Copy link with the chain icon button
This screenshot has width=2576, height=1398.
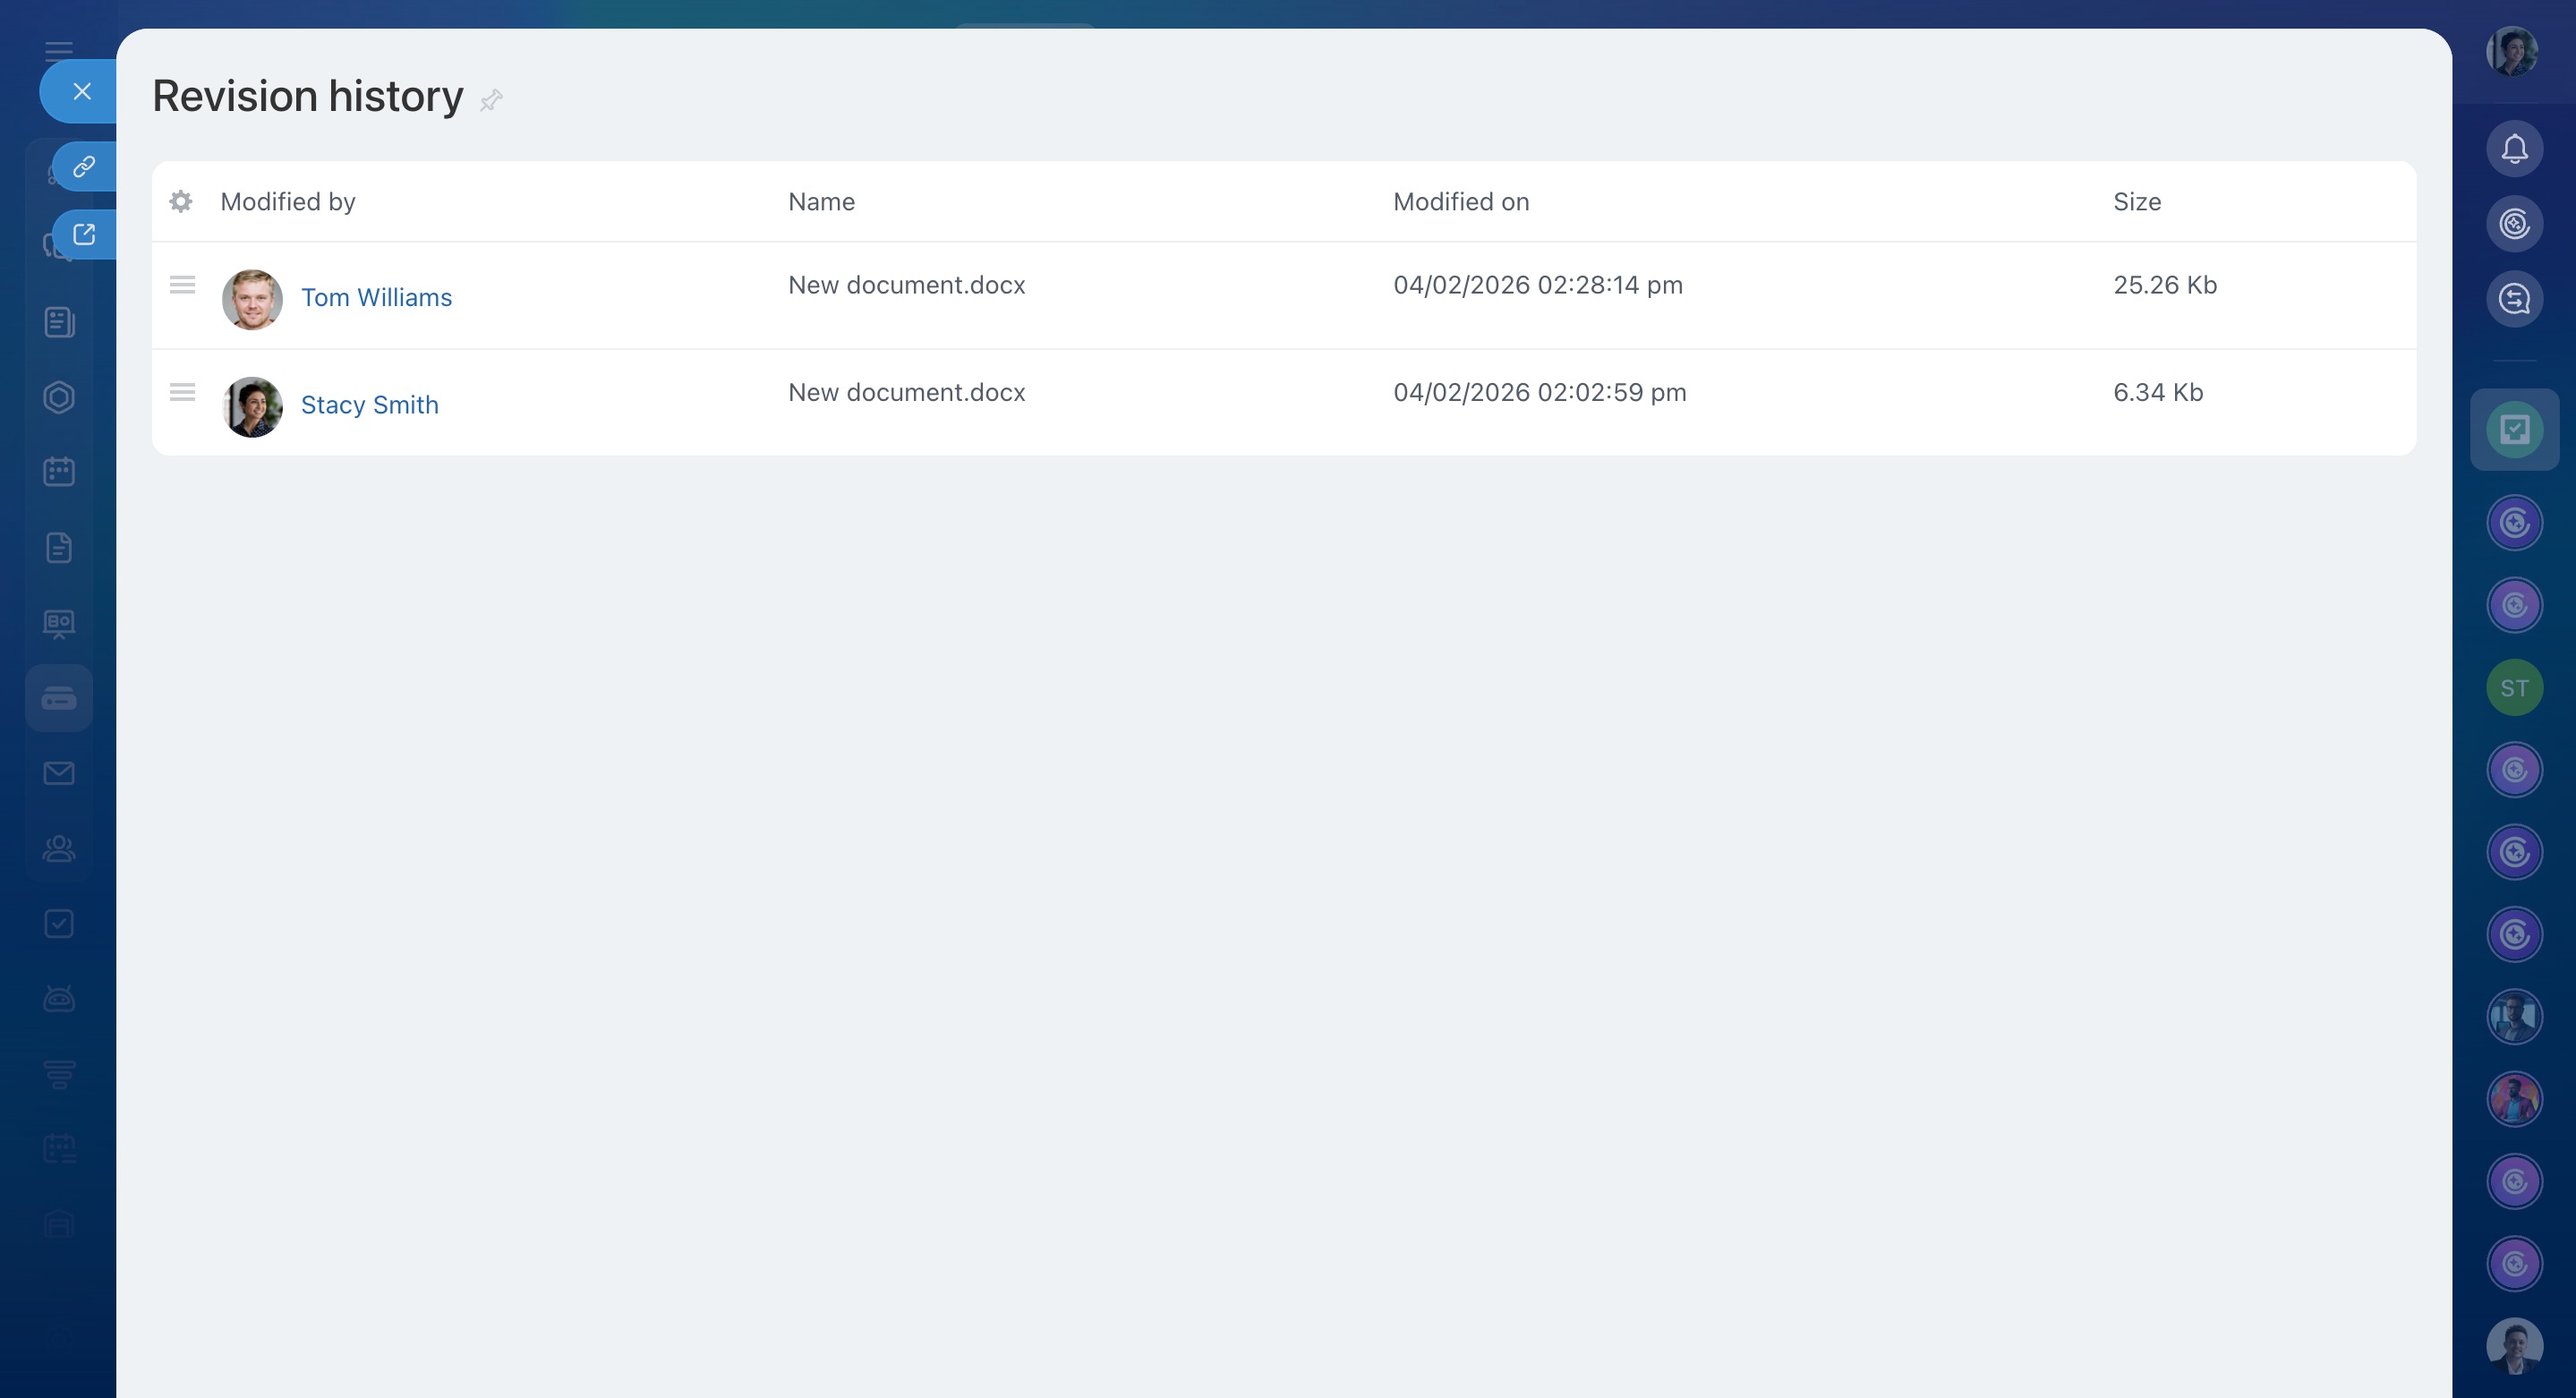pos(84,166)
